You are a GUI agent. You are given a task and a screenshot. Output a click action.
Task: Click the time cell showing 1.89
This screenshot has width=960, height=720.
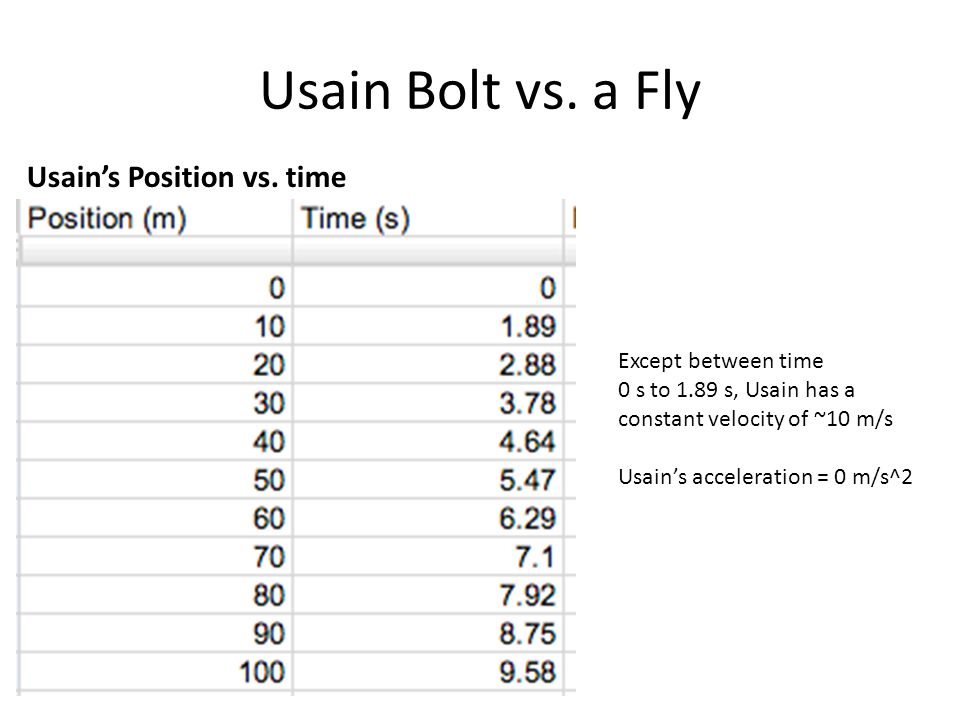click(x=427, y=326)
